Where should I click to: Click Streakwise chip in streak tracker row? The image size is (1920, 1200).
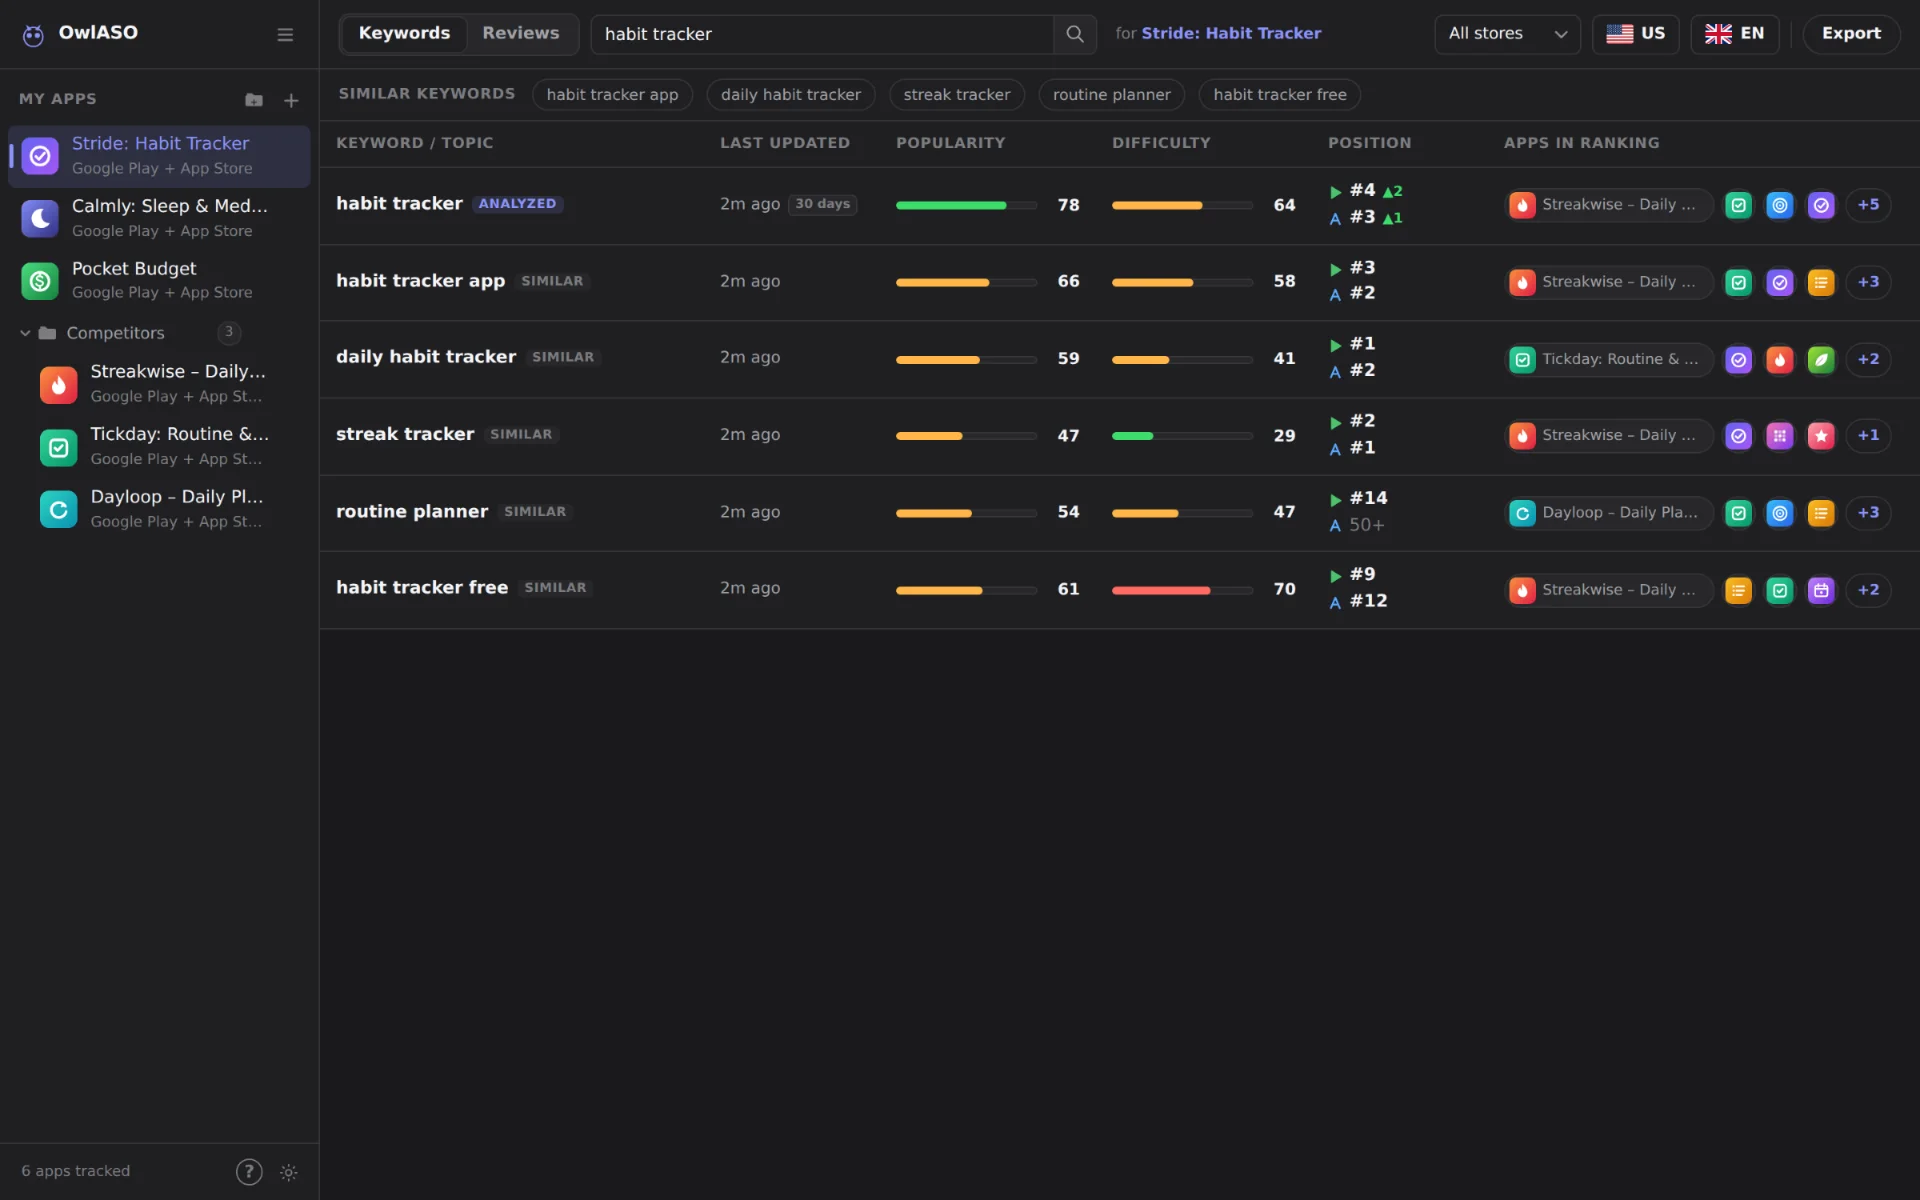[x=1609, y=436]
